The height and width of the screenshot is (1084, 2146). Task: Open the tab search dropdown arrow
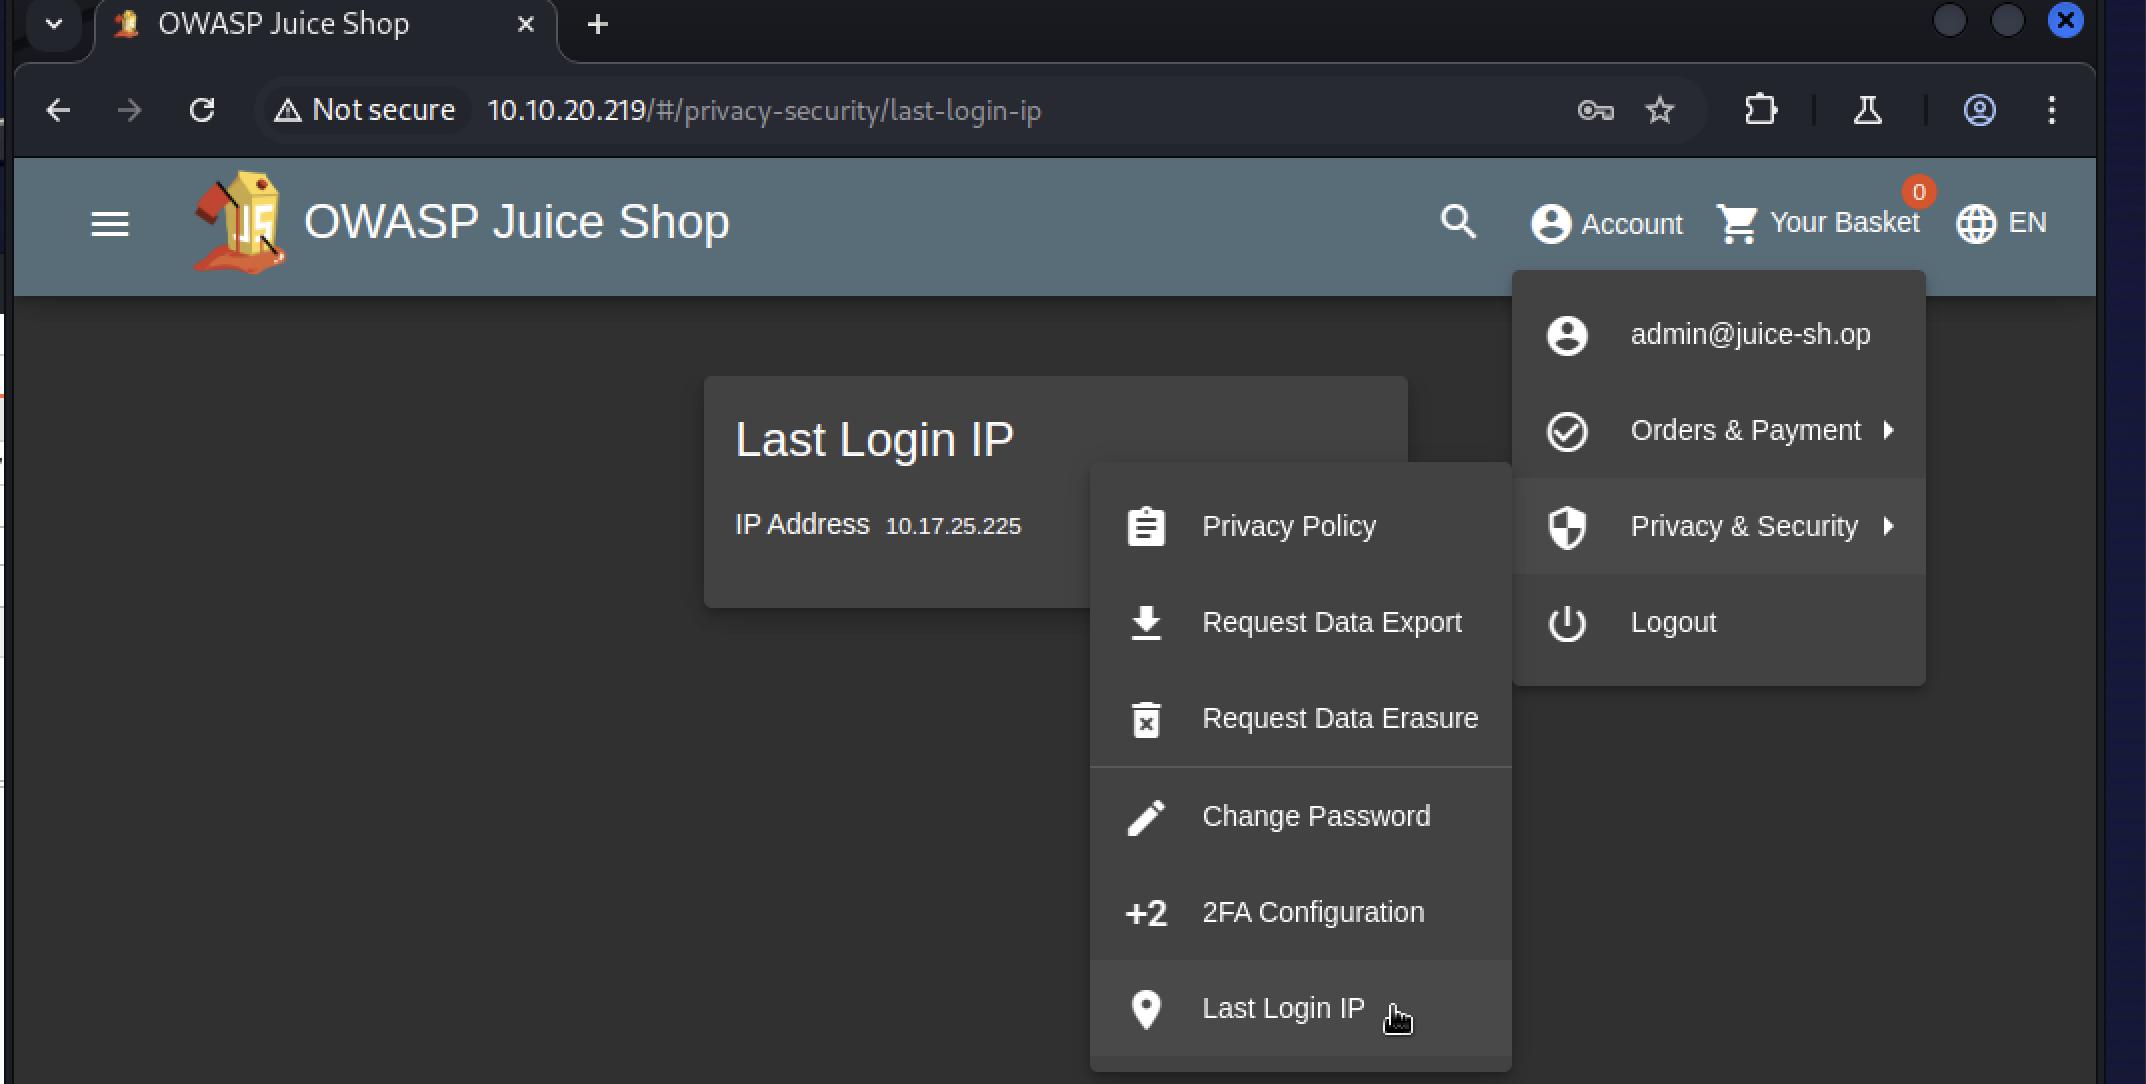(x=54, y=24)
